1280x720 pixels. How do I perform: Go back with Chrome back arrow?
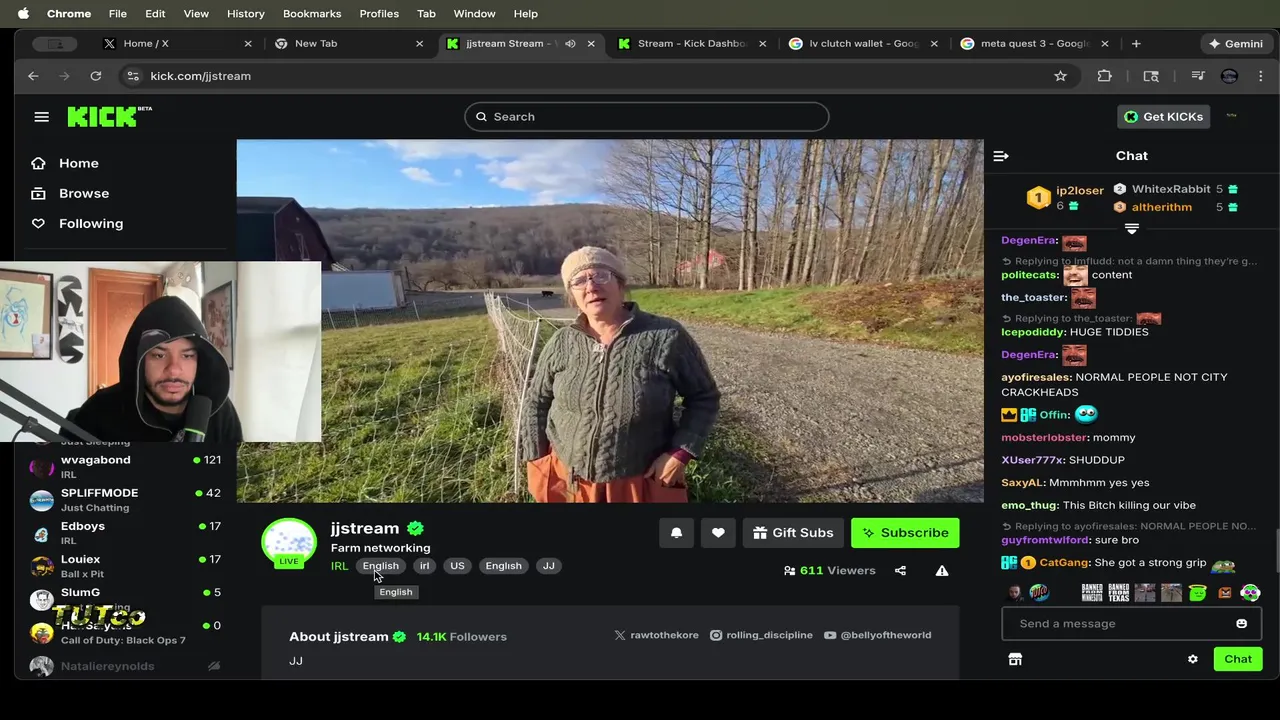tap(33, 76)
